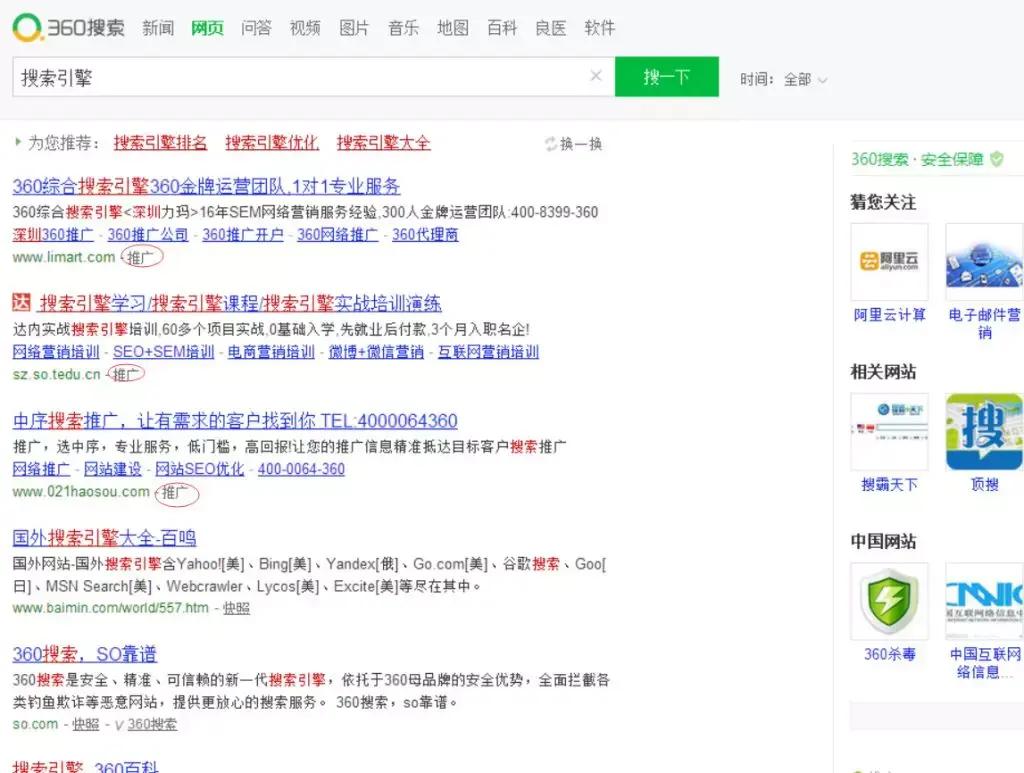The height and width of the screenshot is (773, 1024).
Task: Open the 400-0064-360 sublink
Action: coord(301,469)
